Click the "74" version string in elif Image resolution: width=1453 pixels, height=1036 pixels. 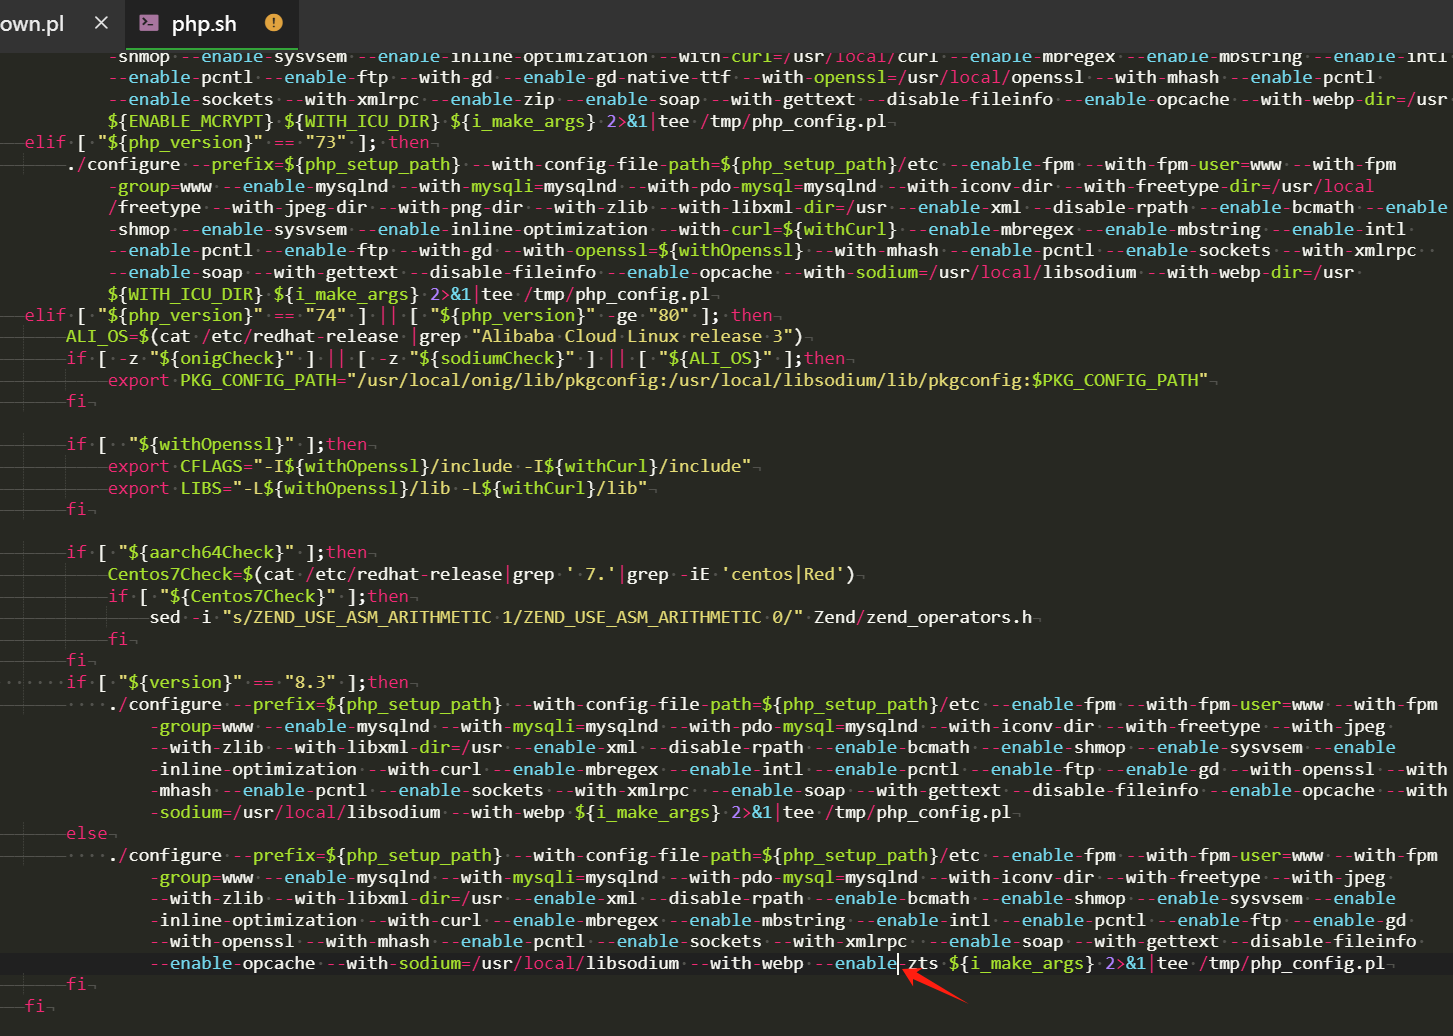click(x=326, y=315)
